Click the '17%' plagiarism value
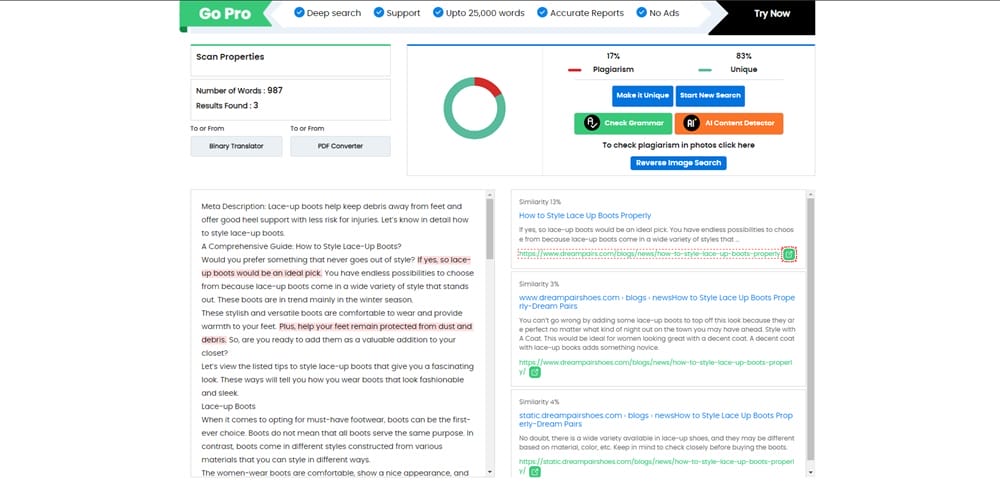Screen dimensions: 1000x481 [613, 56]
